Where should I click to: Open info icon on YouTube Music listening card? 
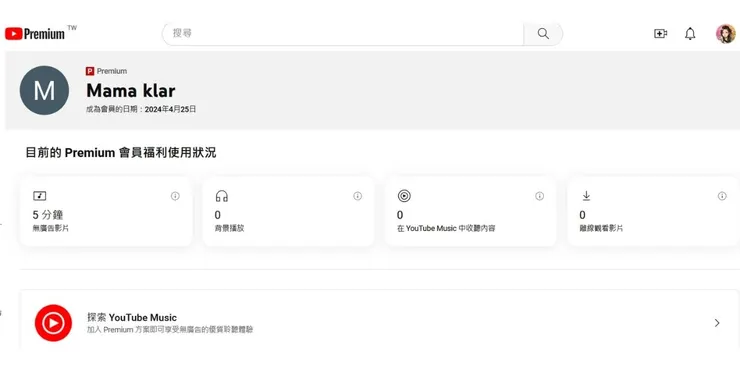click(539, 196)
